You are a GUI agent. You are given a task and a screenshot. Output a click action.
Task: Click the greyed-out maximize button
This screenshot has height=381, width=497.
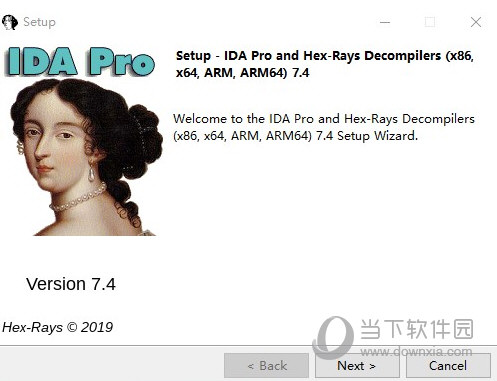click(x=430, y=22)
